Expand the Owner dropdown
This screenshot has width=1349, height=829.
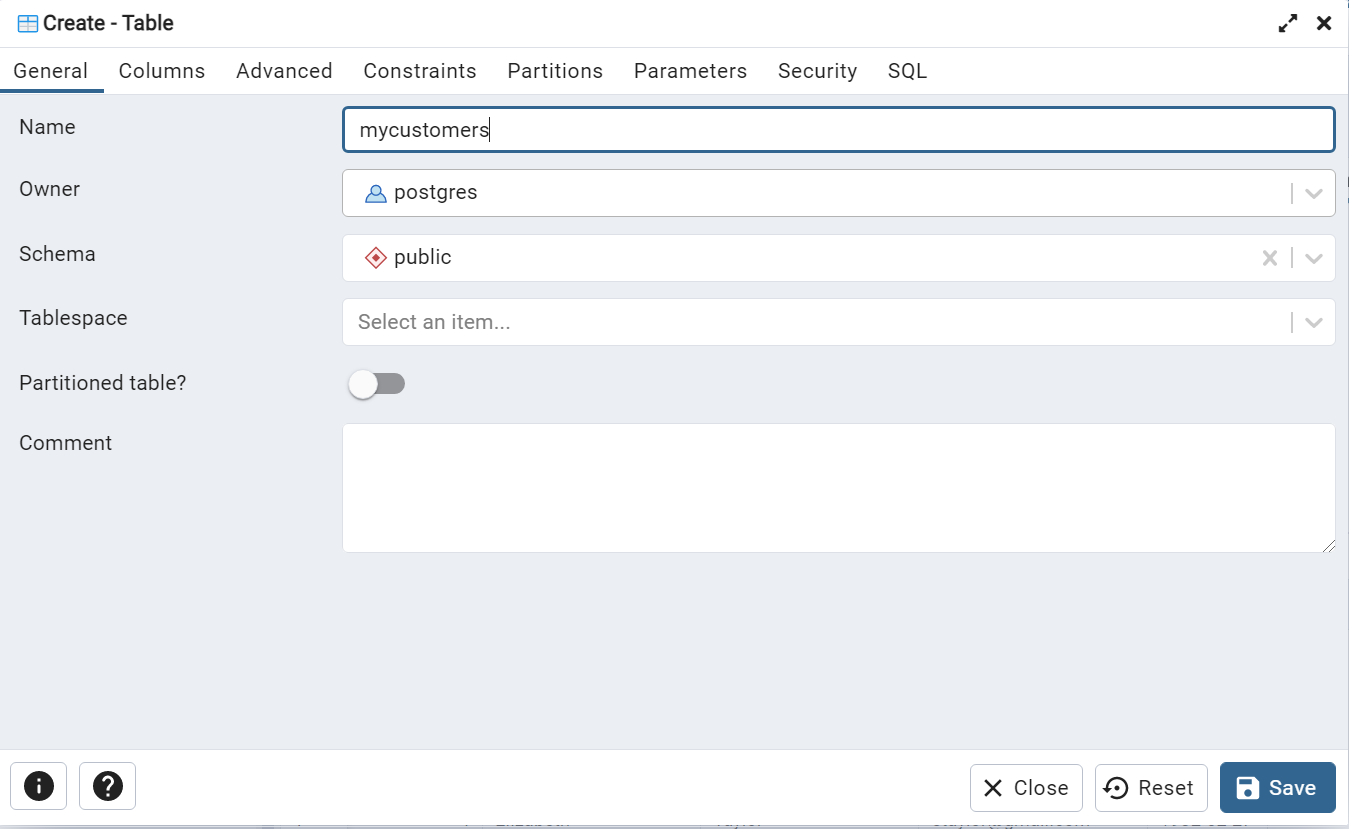1314,193
